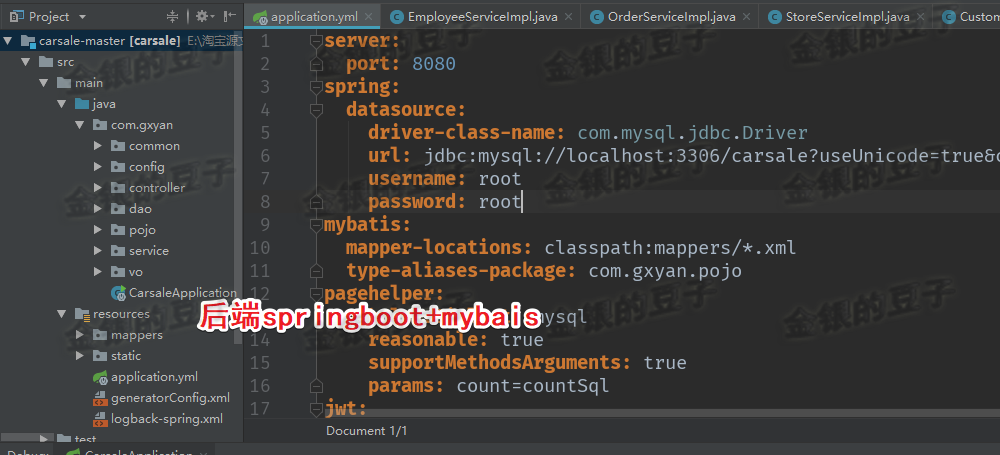Click the java source folder icon
The height and width of the screenshot is (455, 1000).
82,104
